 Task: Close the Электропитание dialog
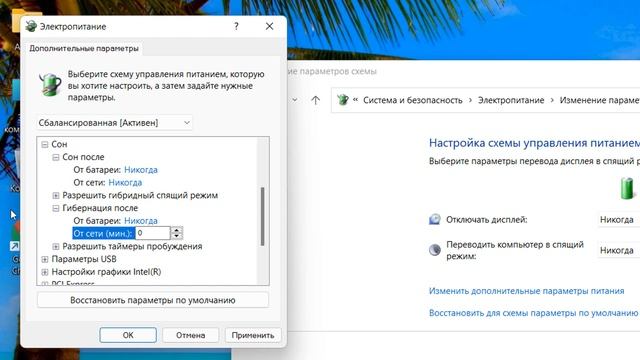coord(269,27)
